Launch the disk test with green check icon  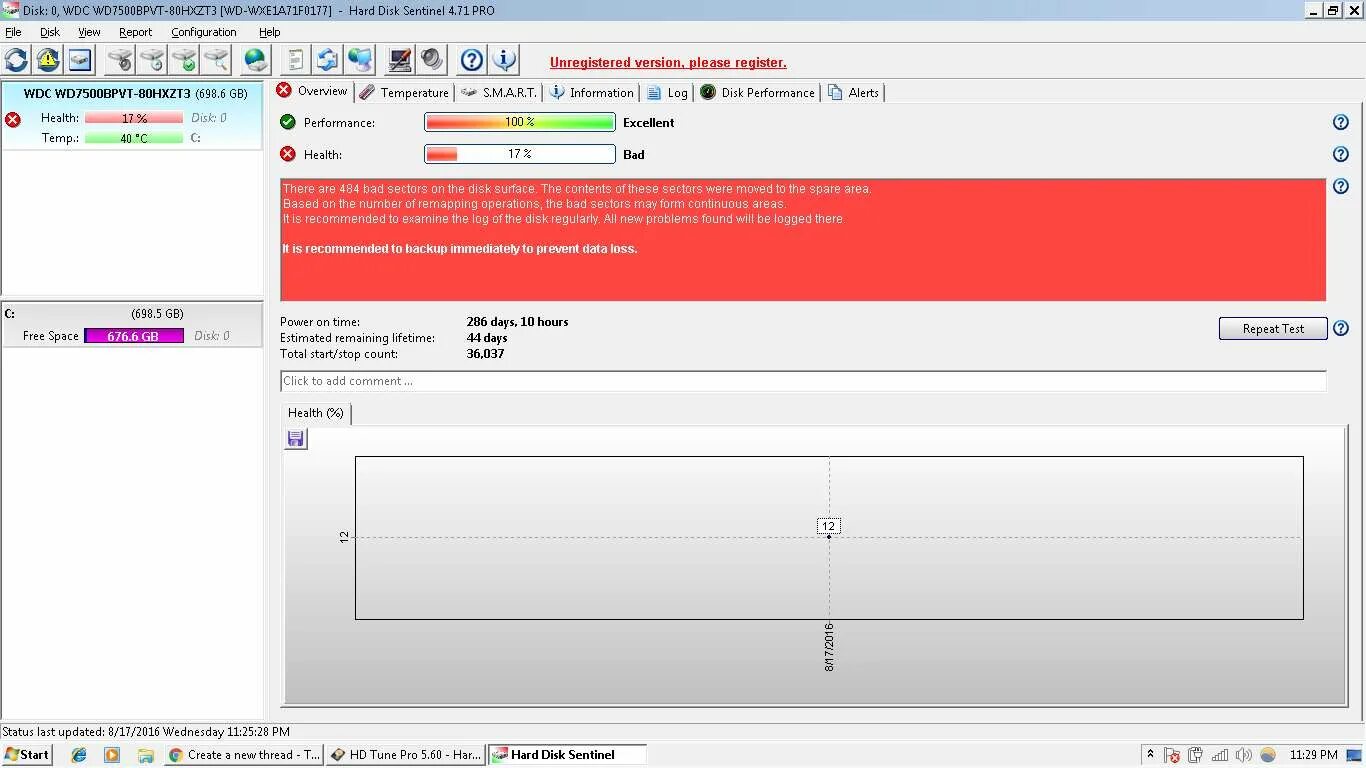pos(184,60)
